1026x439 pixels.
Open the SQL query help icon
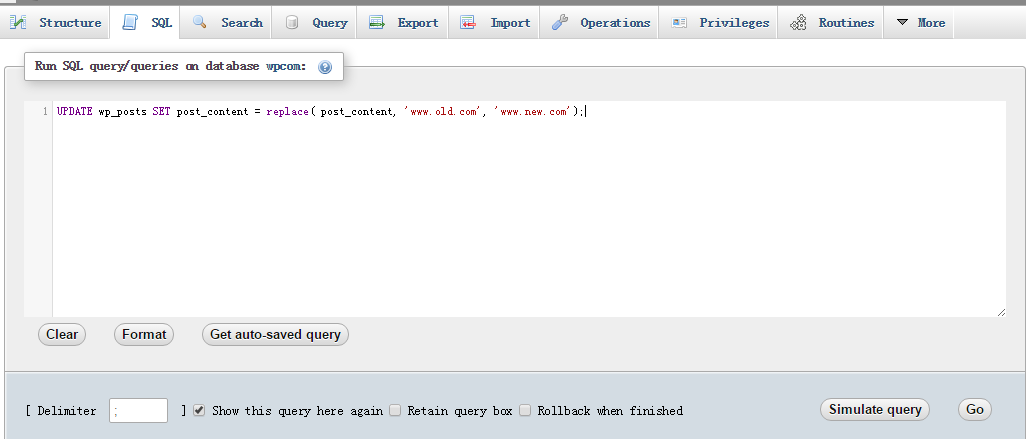tap(324, 67)
